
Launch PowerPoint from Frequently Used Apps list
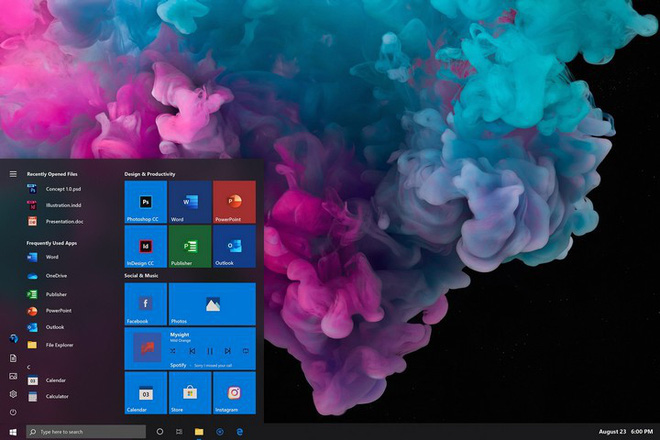50,311
